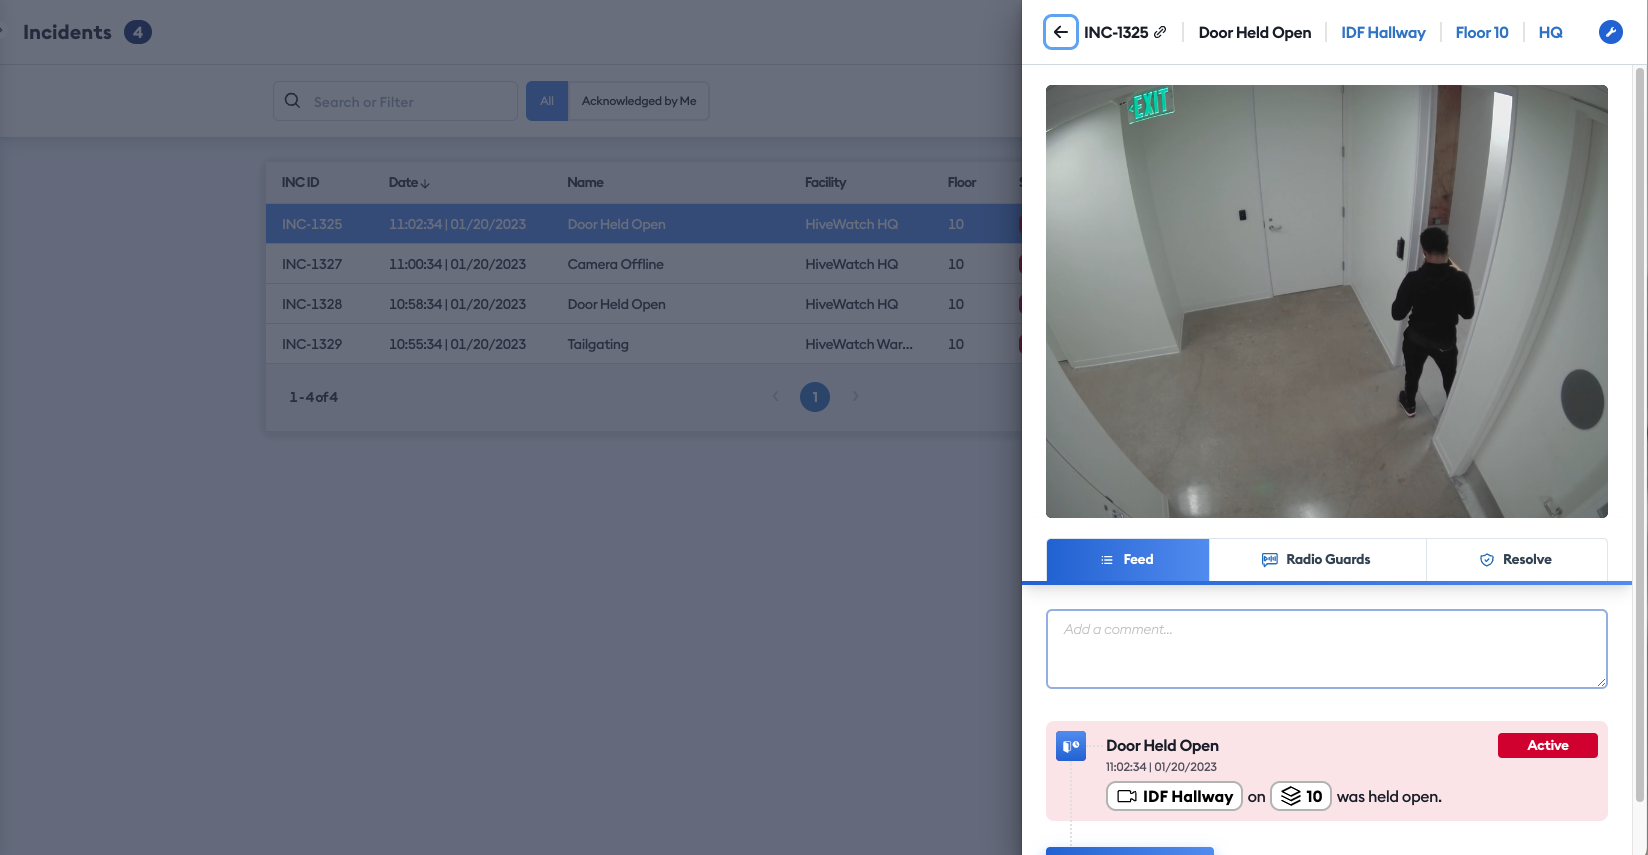Click the search magnifier icon
1648x855 pixels.
pyautogui.click(x=292, y=101)
